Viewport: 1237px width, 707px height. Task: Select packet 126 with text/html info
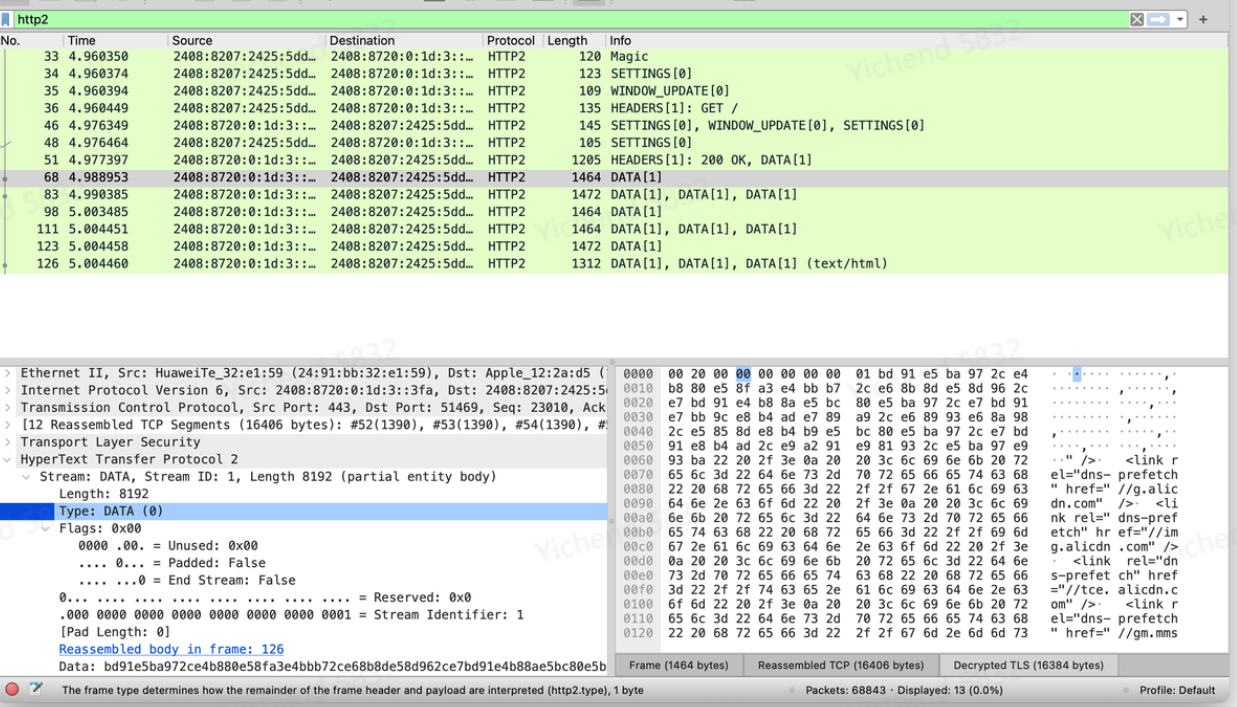coord(614,264)
